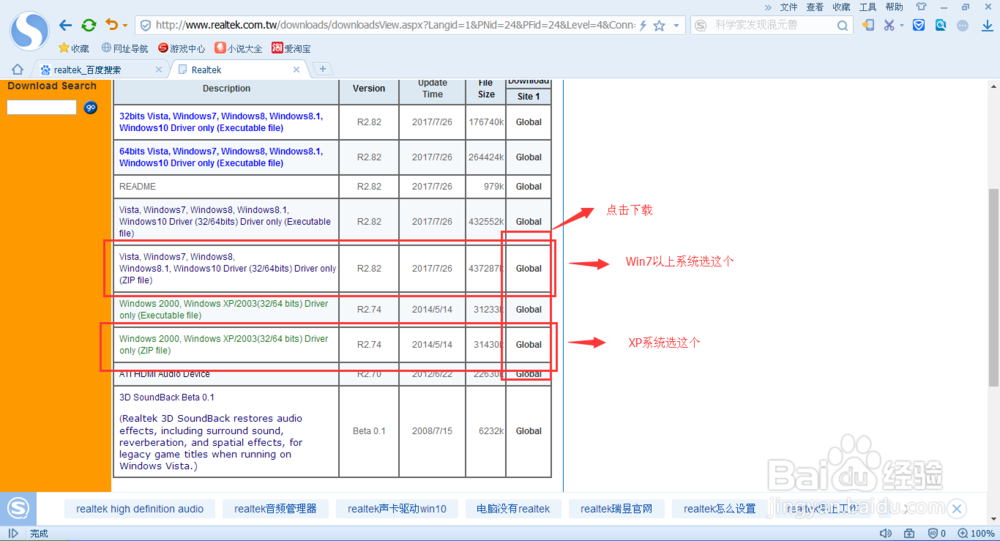Open the 小说大全 bookmark

coord(238,48)
